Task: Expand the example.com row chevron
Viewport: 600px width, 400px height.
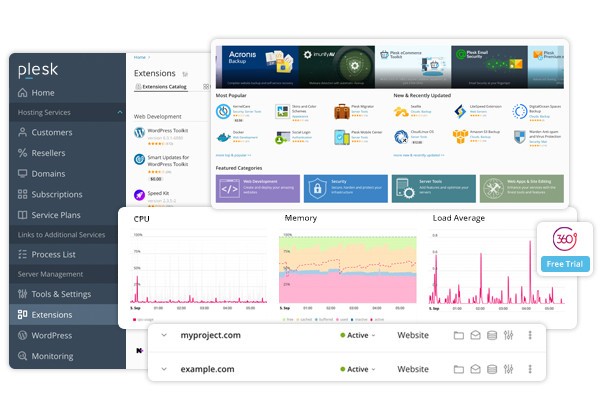Action: pos(164,369)
